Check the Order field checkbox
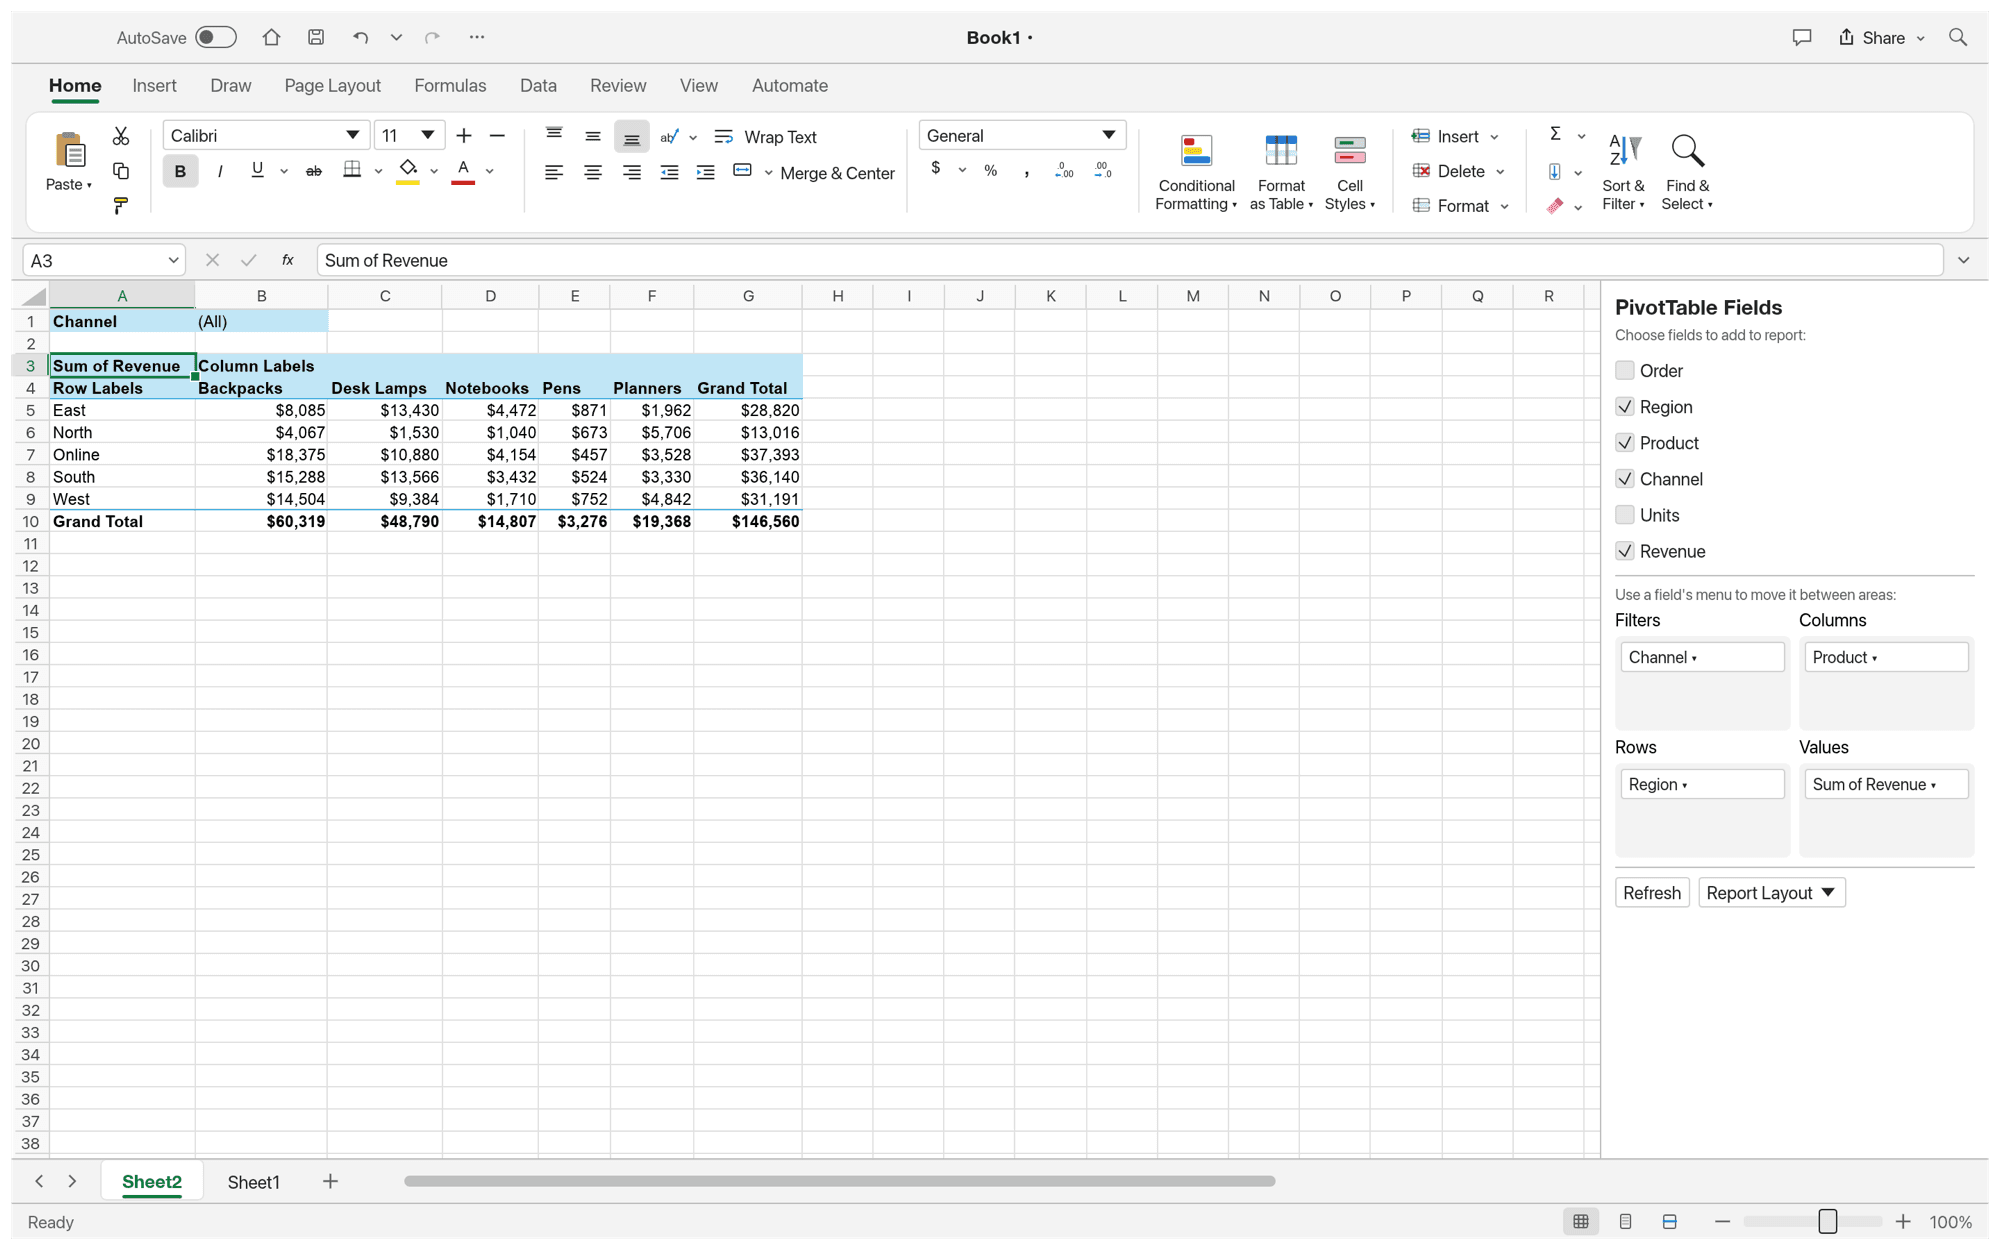The image size is (2000, 1250). pos(1625,370)
